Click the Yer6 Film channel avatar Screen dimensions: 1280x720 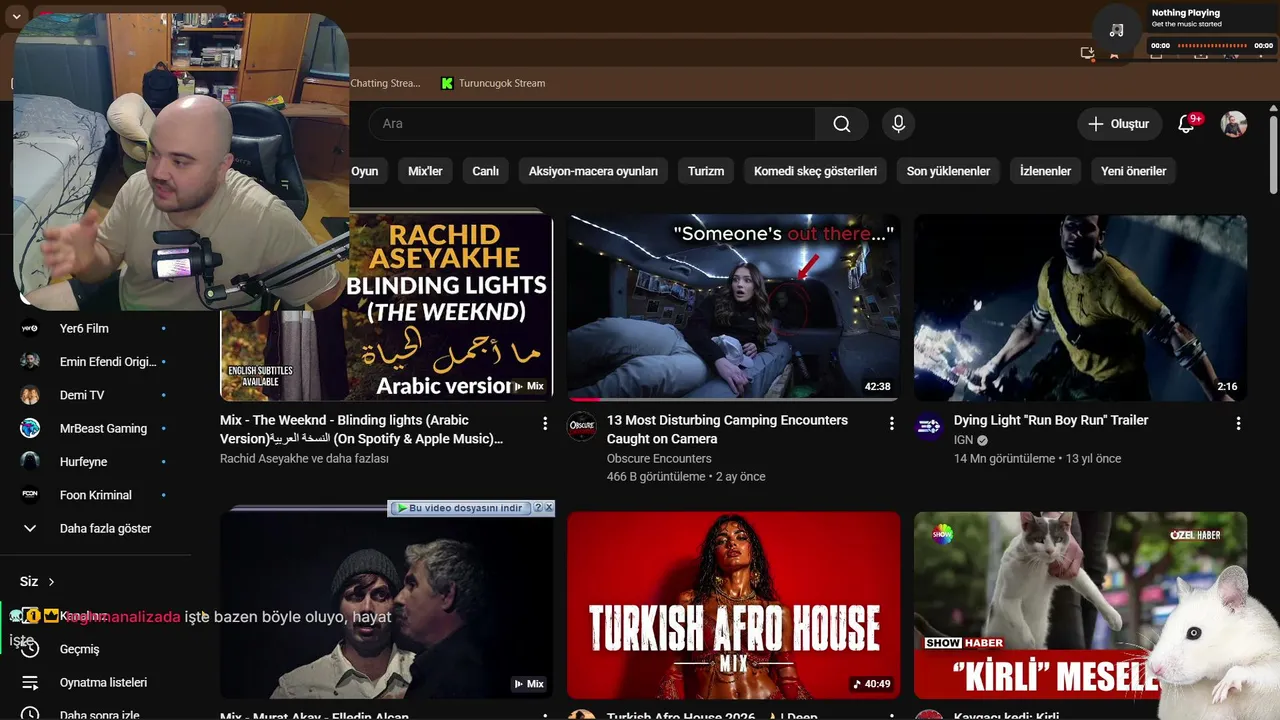30,328
